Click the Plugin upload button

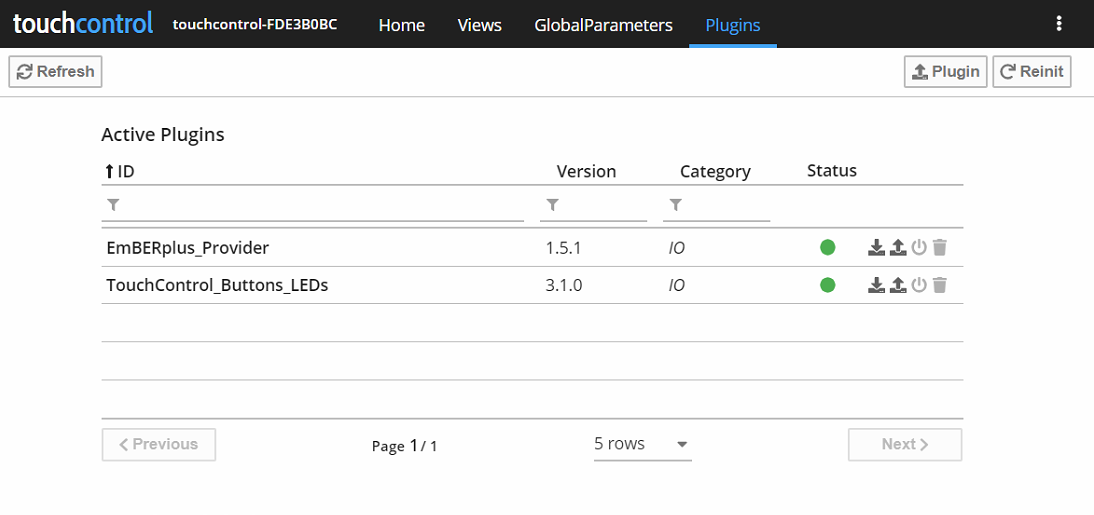(x=945, y=72)
